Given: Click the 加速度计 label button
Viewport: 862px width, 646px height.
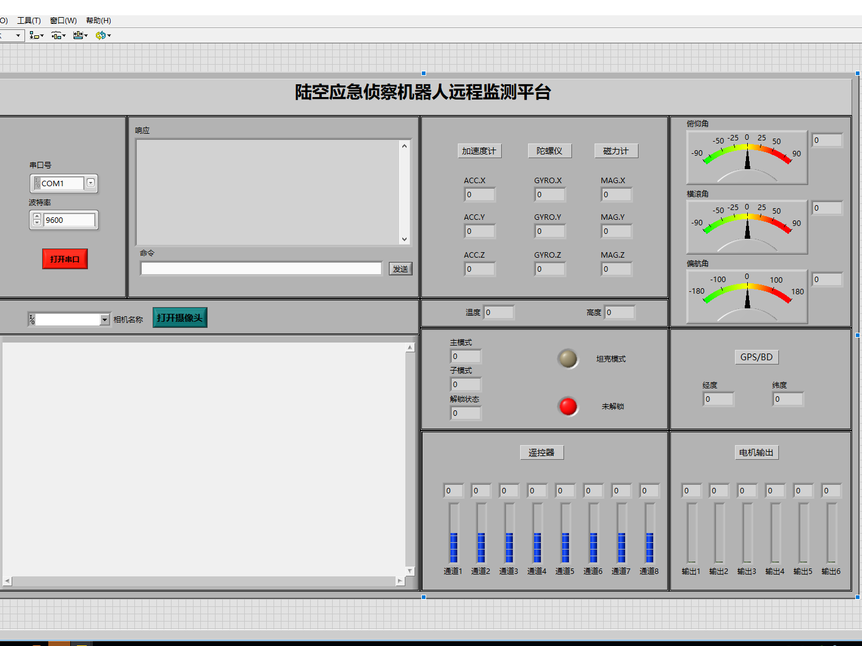Looking at the screenshot, I should click(x=479, y=151).
